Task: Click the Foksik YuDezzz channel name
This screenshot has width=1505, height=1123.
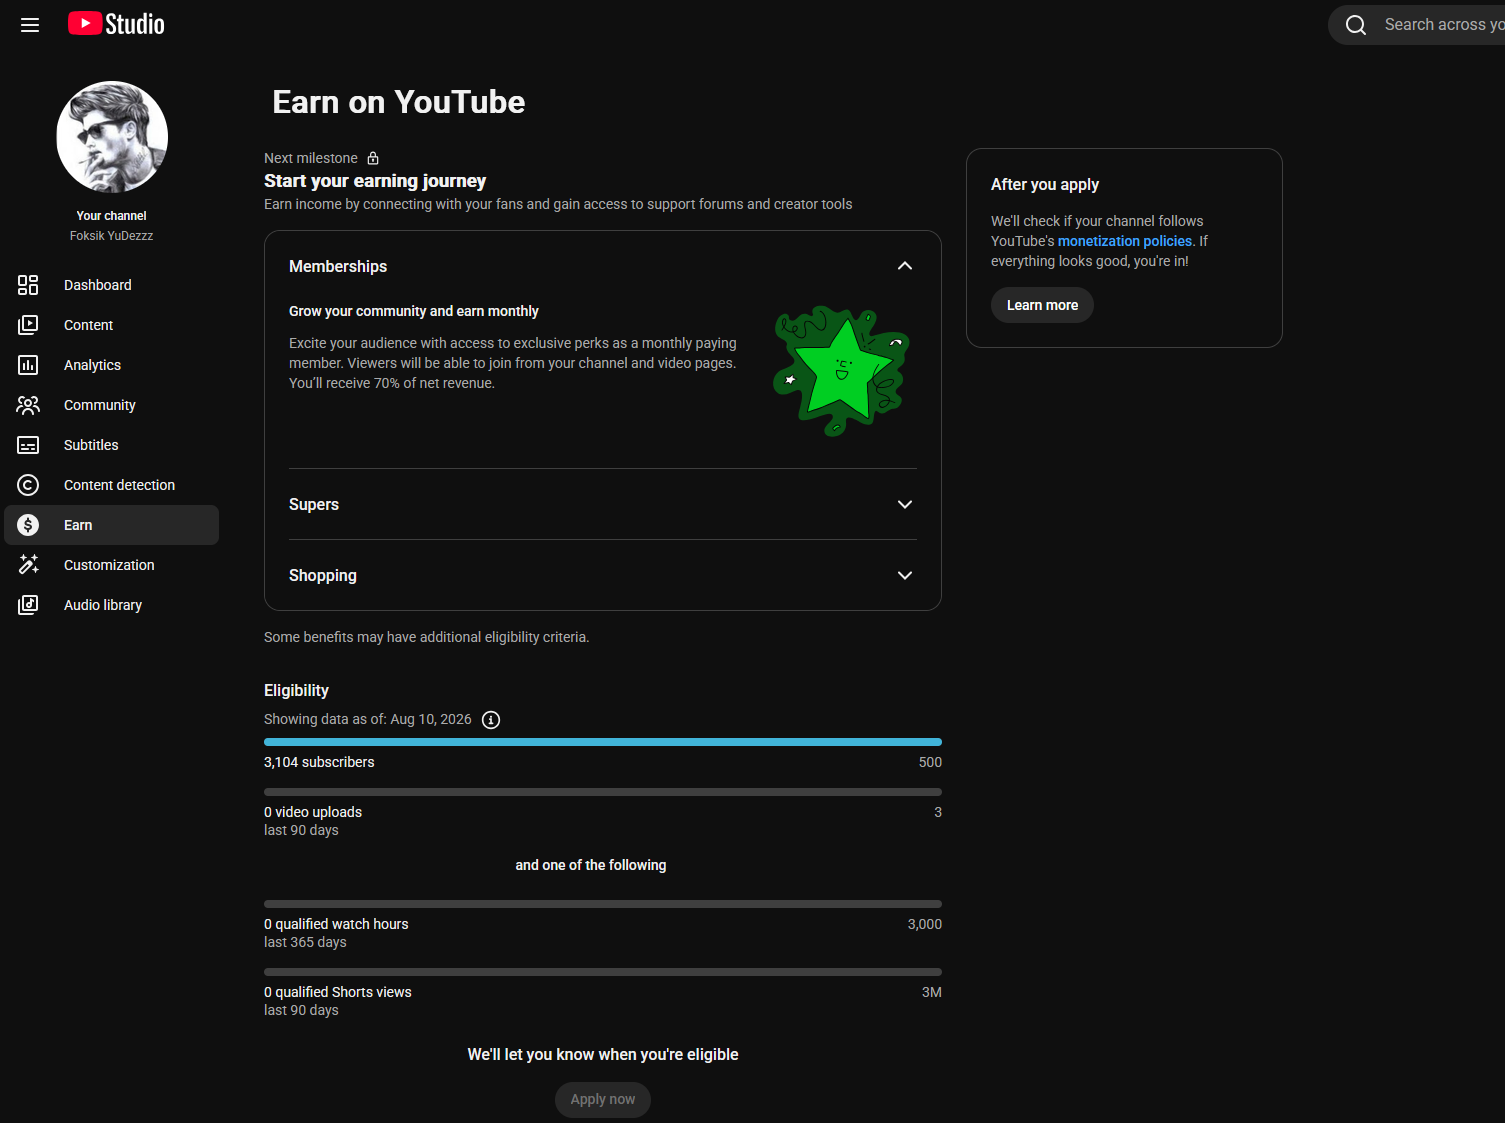Action: (x=112, y=236)
